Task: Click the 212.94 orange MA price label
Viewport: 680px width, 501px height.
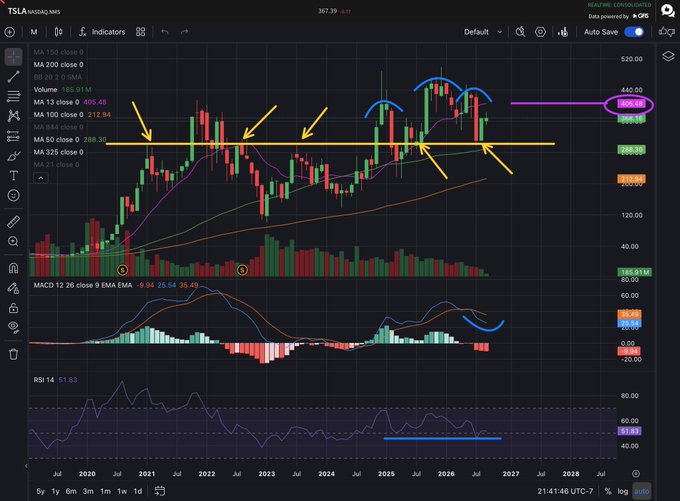Action: [x=631, y=179]
